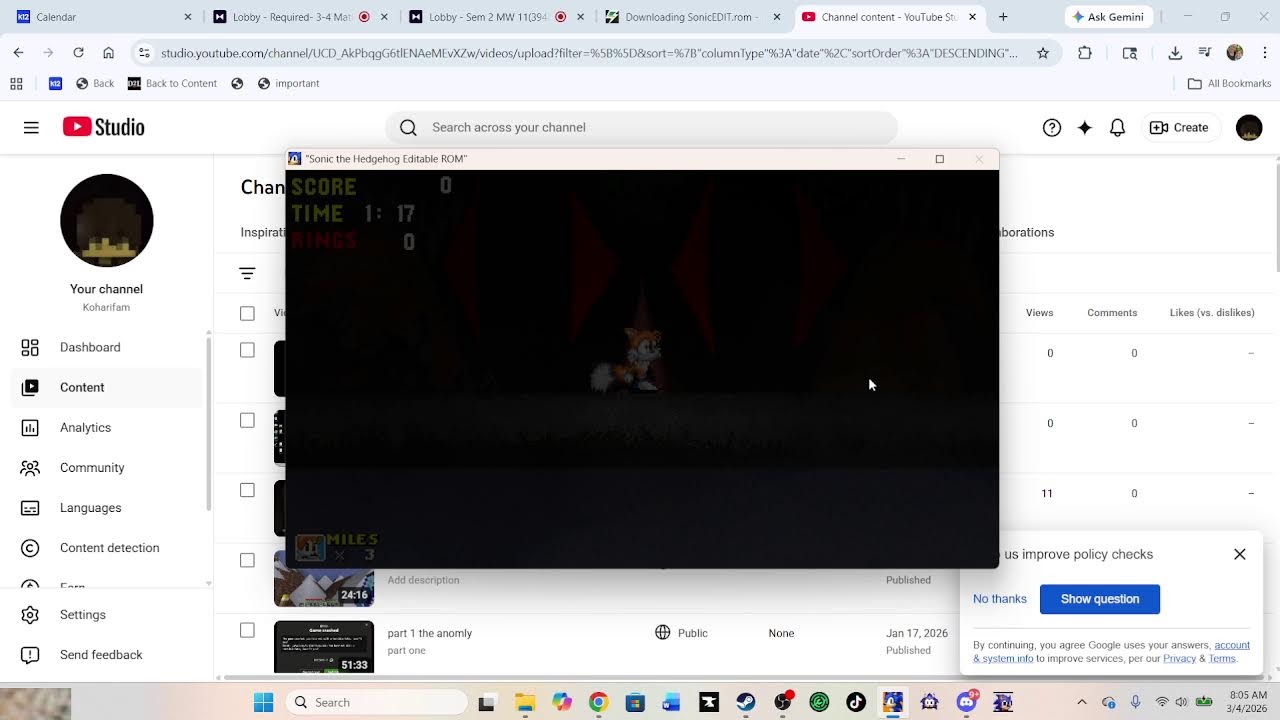Switch to the Downloading SonicEDIT.rom tab
This screenshot has height=720, width=1280.
(694, 17)
